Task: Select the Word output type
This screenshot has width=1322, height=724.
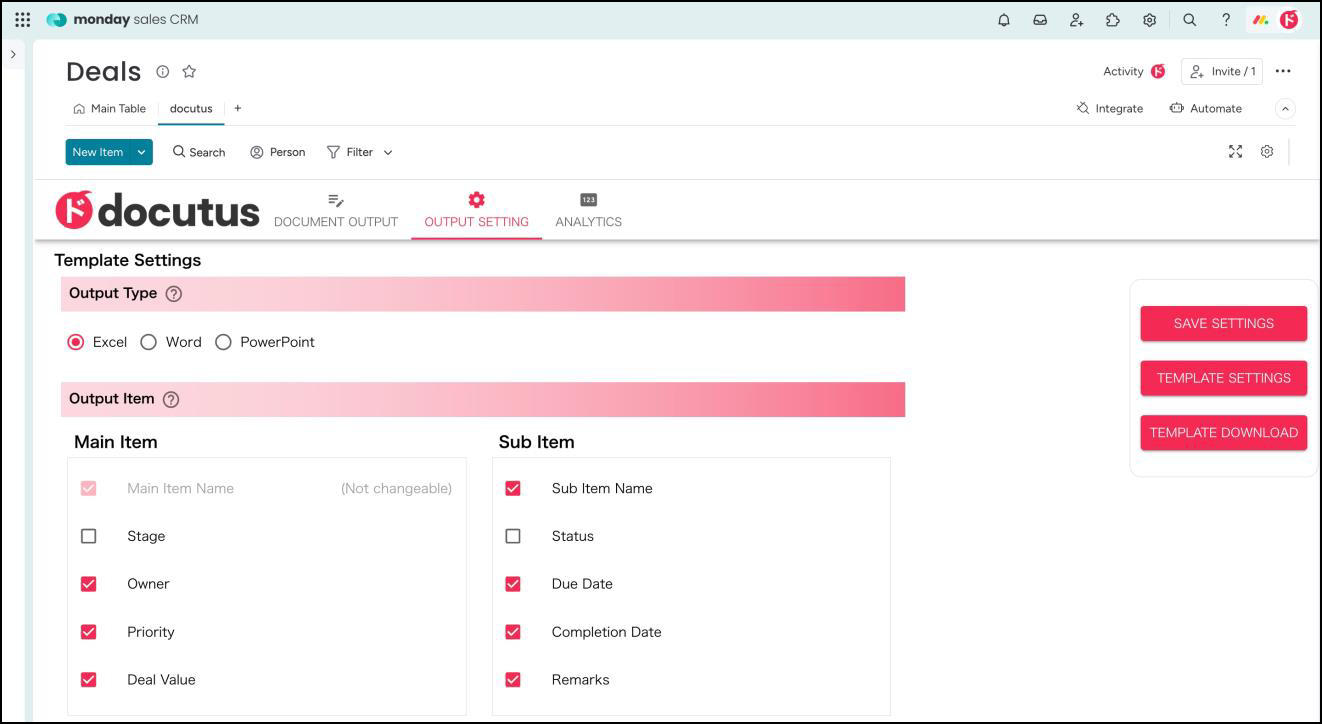Action: pyautogui.click(x=149, y=342)
